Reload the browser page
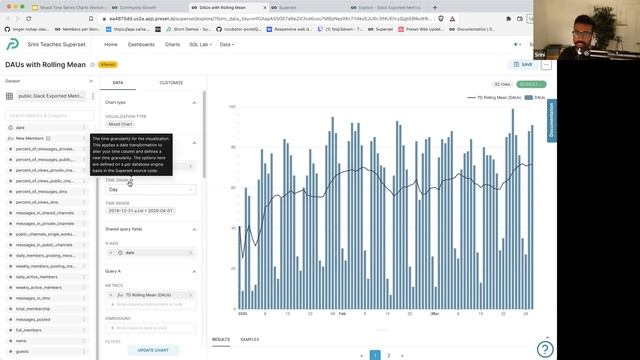This screenshot has height=360, width=640. 29,19
